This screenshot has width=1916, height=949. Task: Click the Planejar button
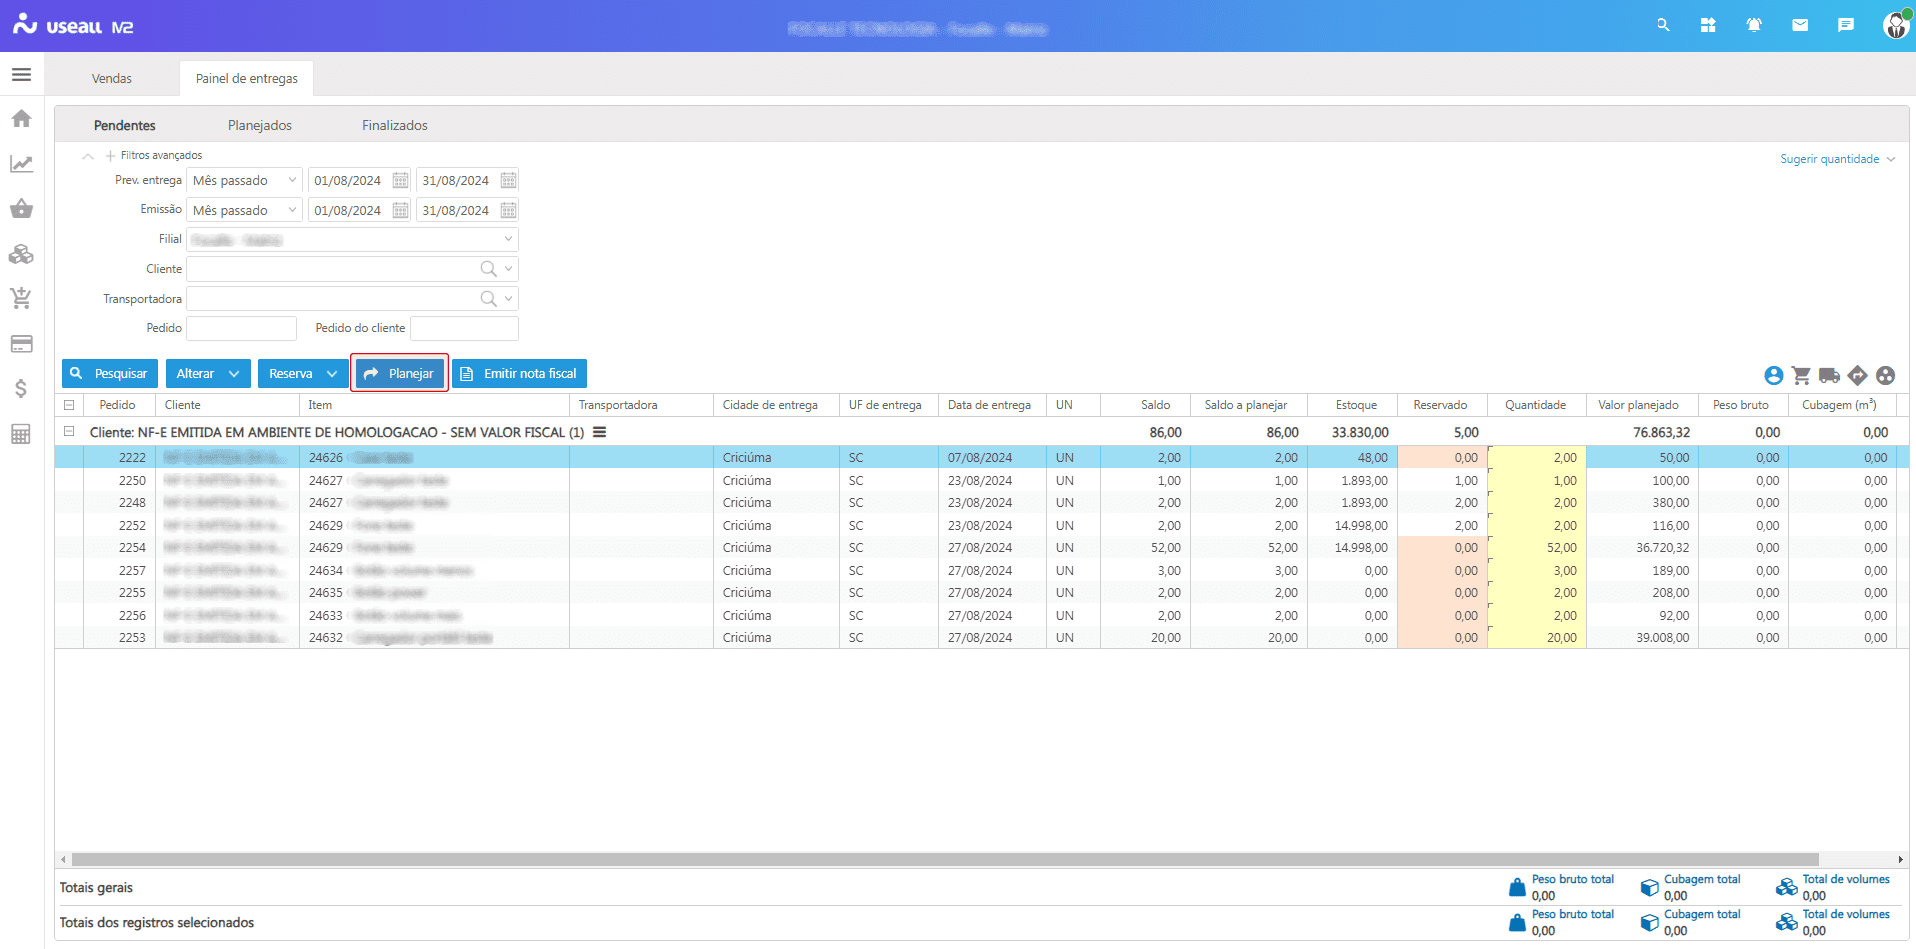[x=400, y=374]
